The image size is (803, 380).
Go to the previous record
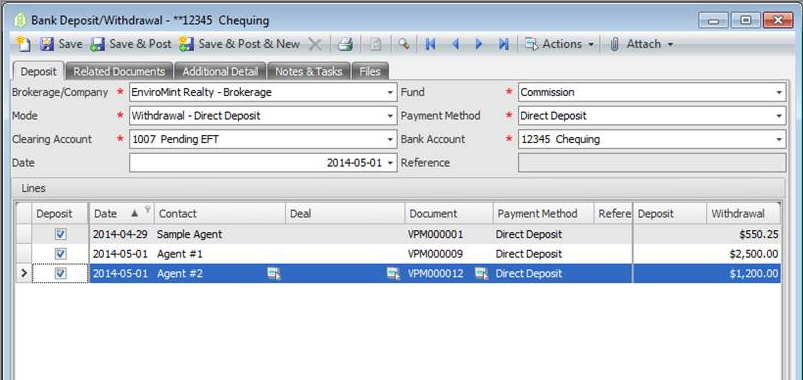point(455,45)
